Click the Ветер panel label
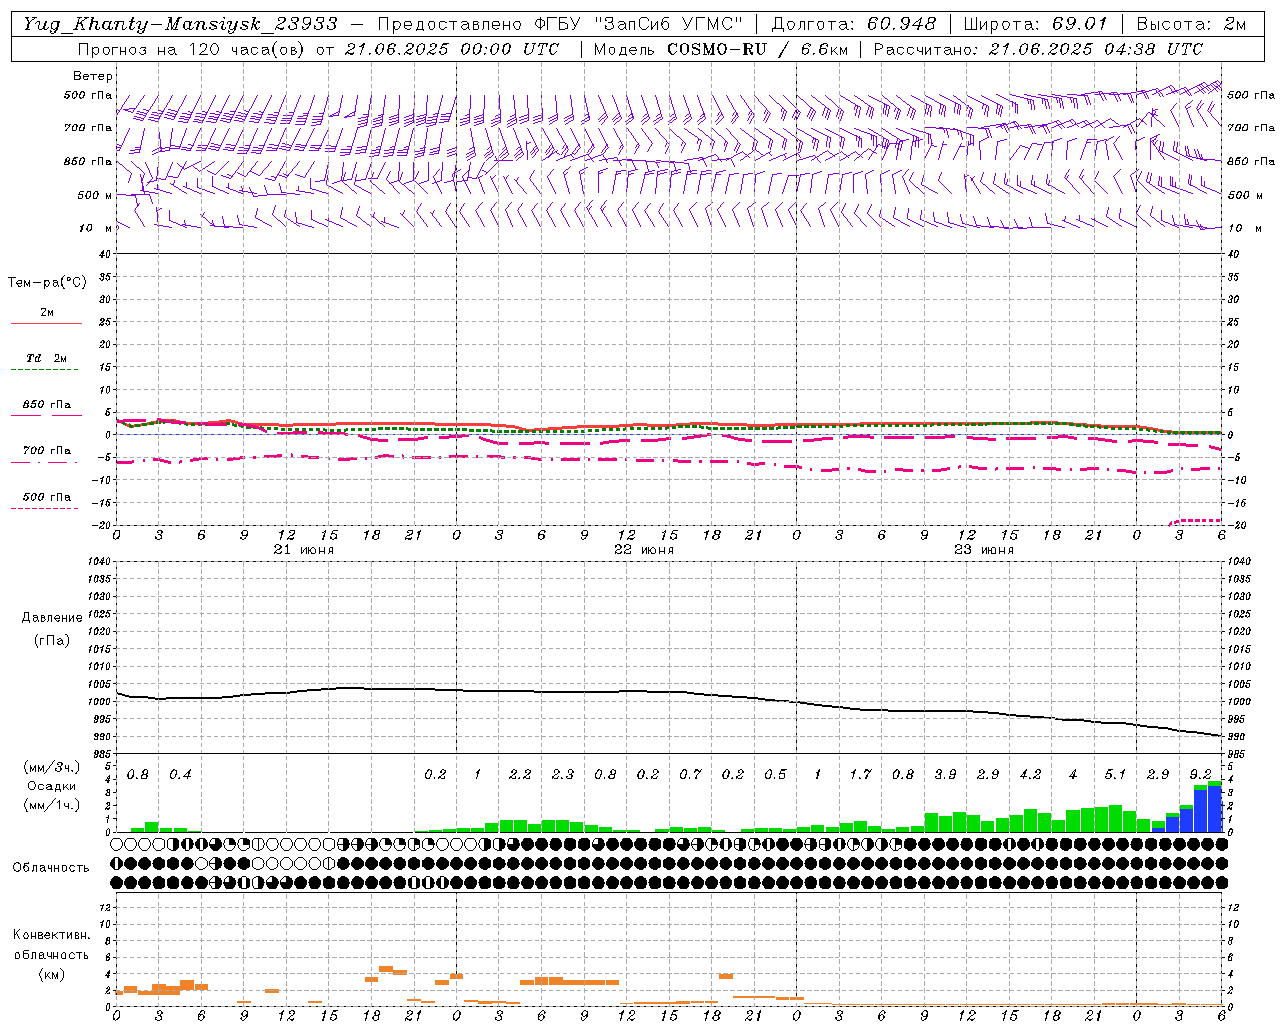1280x1024 pixels. [x=92, y=76]
